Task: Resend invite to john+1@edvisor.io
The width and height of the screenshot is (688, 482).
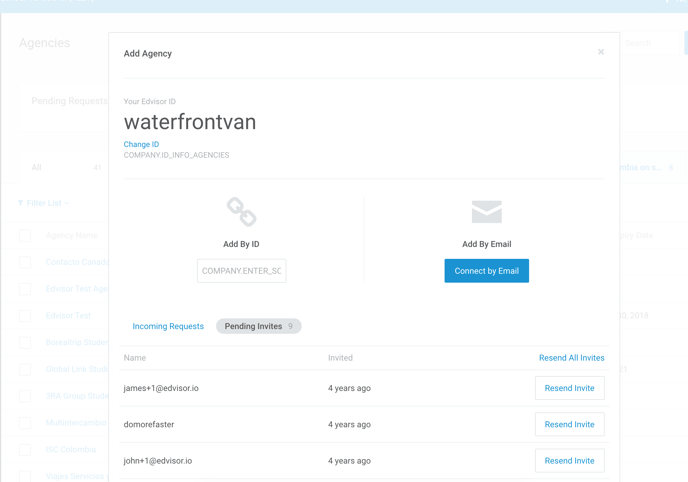Action: (x=570, y=461)
